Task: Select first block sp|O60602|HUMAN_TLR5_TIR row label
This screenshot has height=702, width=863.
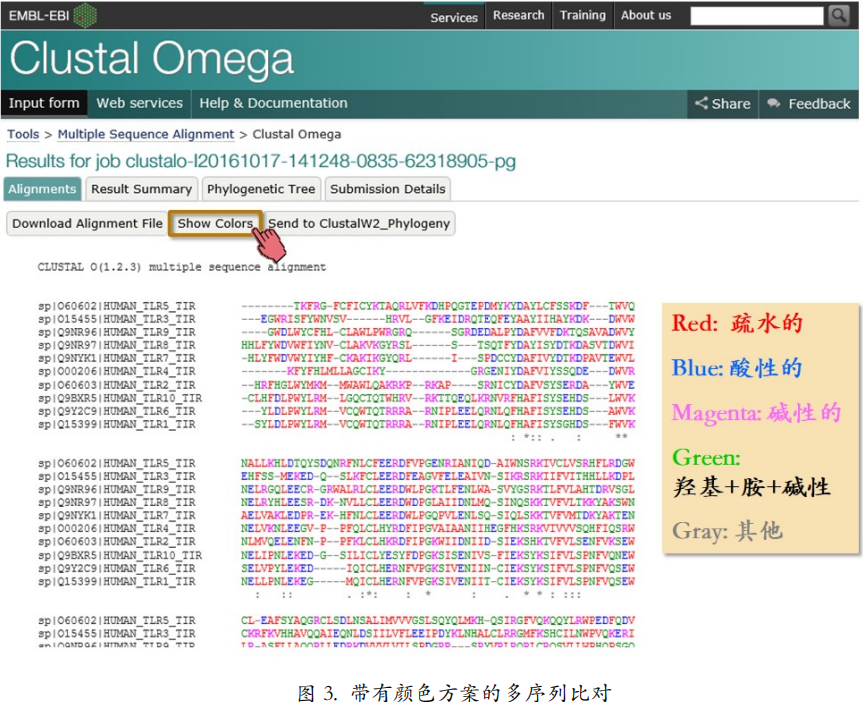Action: 117,306
